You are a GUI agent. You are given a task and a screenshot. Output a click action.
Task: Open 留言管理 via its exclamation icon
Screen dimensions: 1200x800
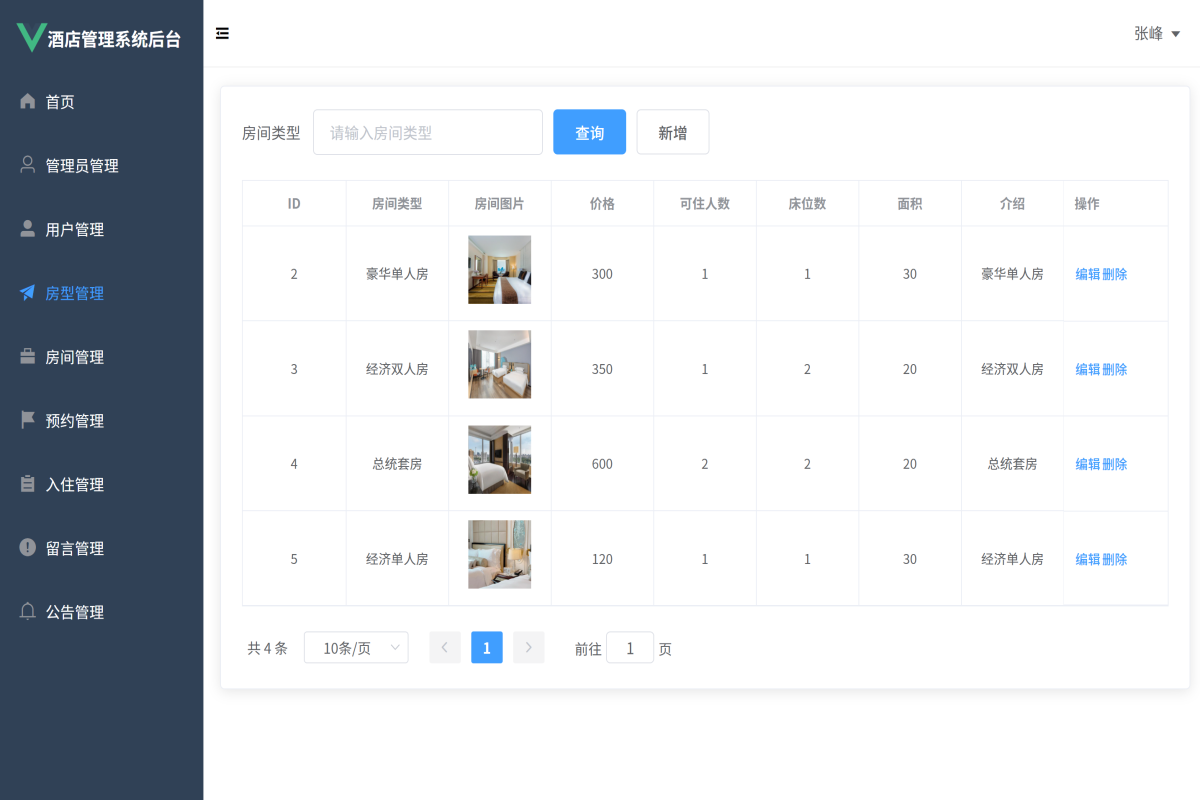point(25,548)
